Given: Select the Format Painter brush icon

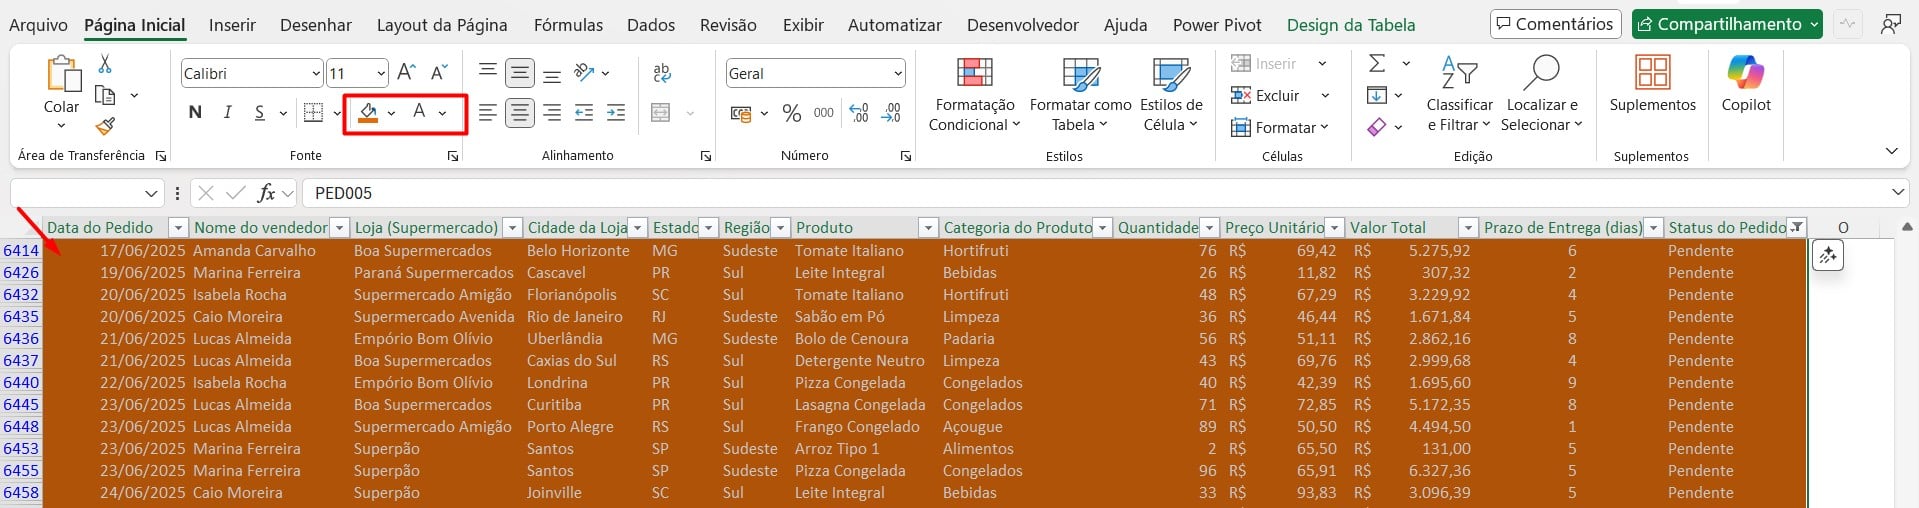Looking at the screenshot, I should pyautogui.click(x=105, y=126).
